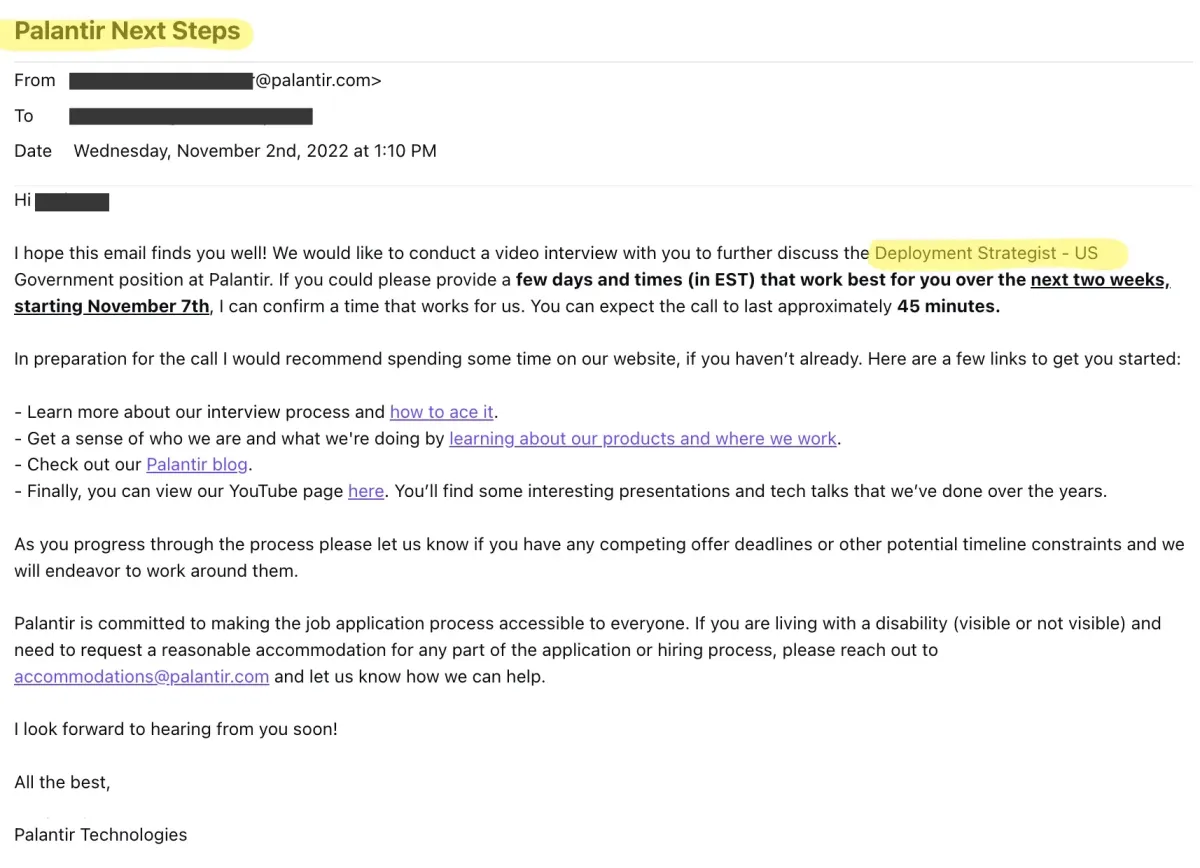This screenshot has width=1200, height=868.
Task: Click the "Palantir Technologies" signature line
Action: pyautogui.click(x=101, y=835)
